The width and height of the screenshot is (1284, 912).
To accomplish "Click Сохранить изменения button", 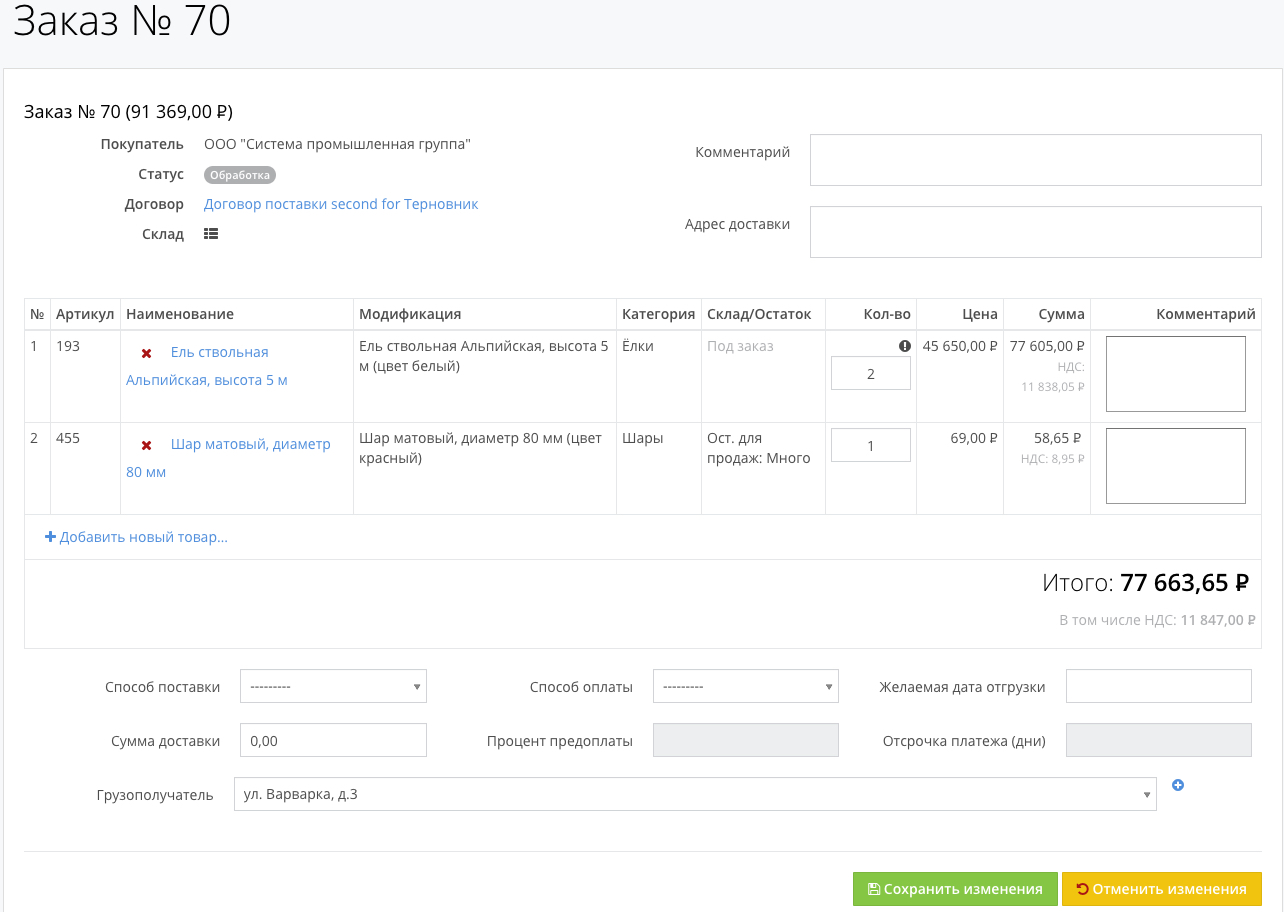I will (954, 889).
